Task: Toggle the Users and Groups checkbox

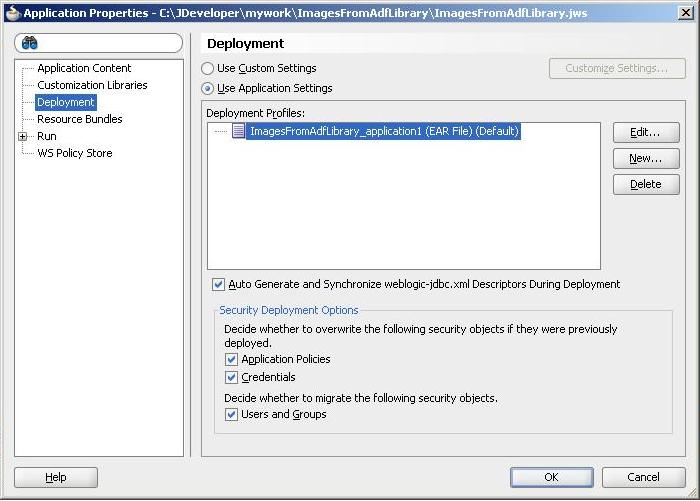Action: point(231,415)
